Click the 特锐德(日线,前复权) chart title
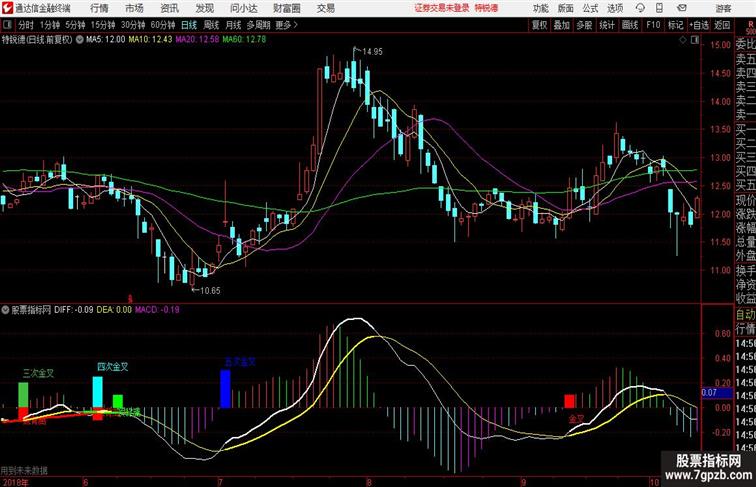The height and width of the screenshot is (487, 756). click(37, 40)
